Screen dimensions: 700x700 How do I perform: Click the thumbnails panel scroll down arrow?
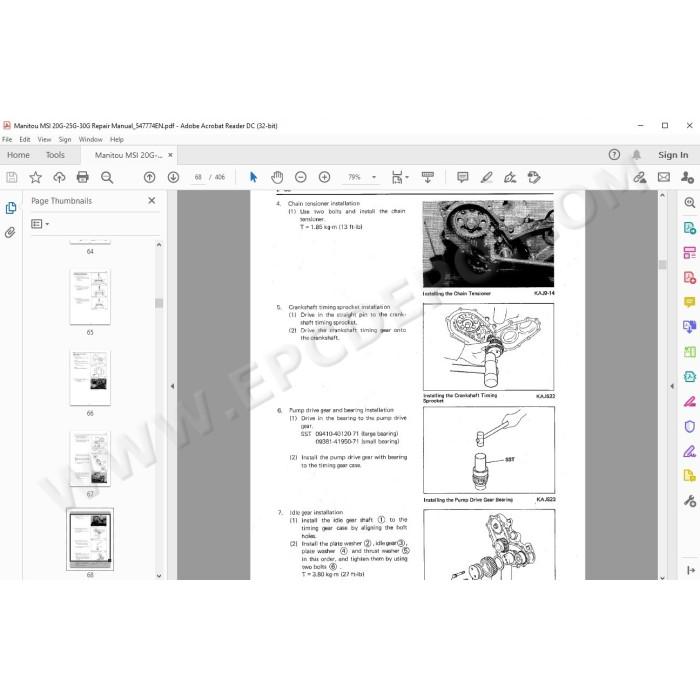[x=159, y=576]
